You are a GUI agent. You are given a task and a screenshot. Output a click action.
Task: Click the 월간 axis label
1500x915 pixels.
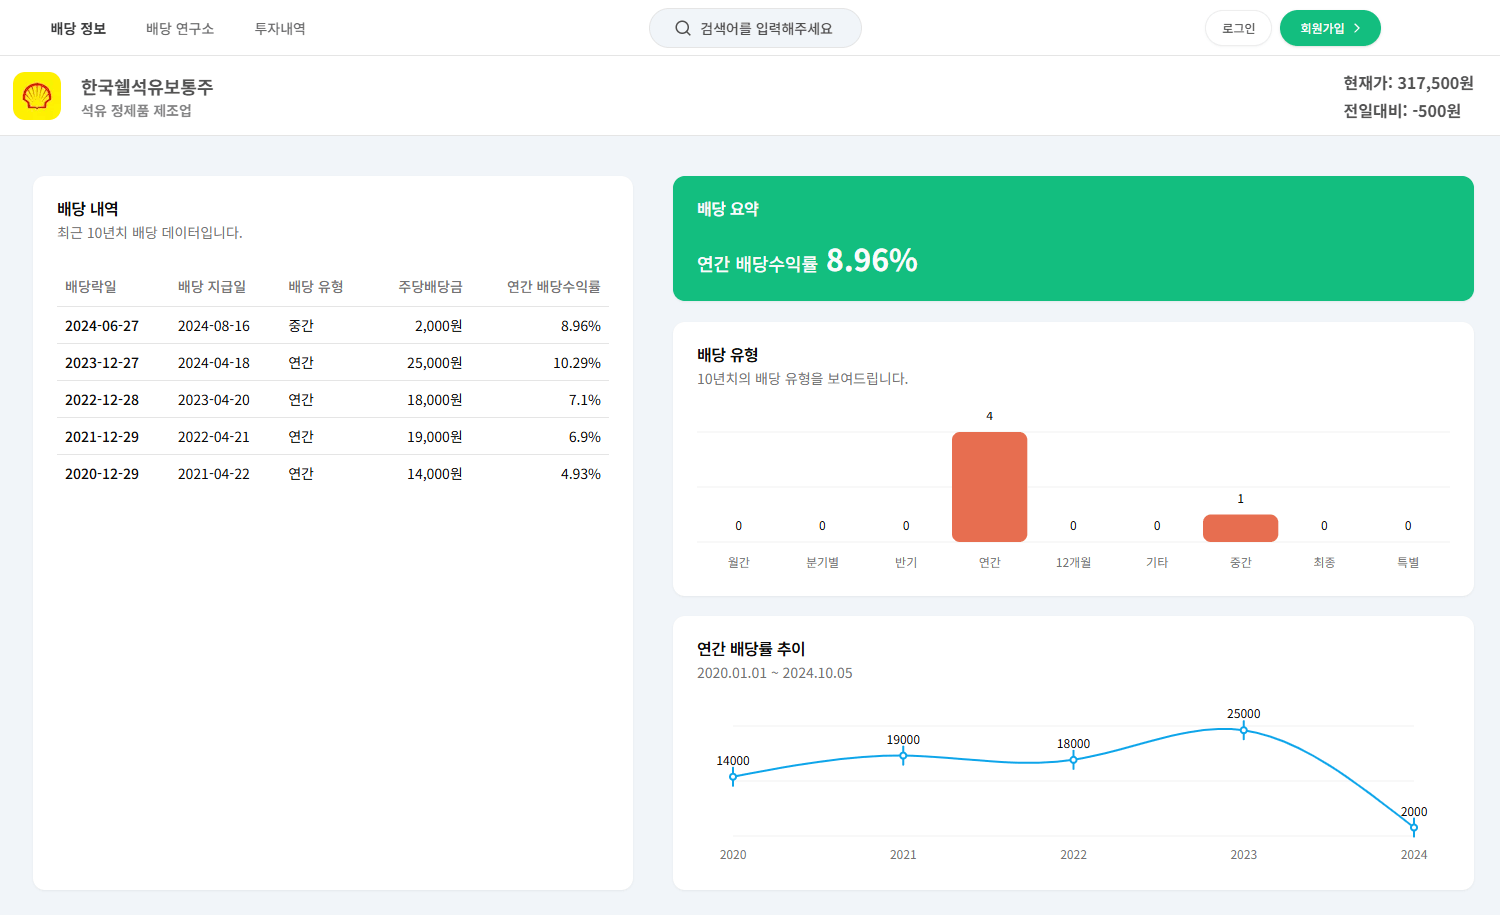[739, 563]
